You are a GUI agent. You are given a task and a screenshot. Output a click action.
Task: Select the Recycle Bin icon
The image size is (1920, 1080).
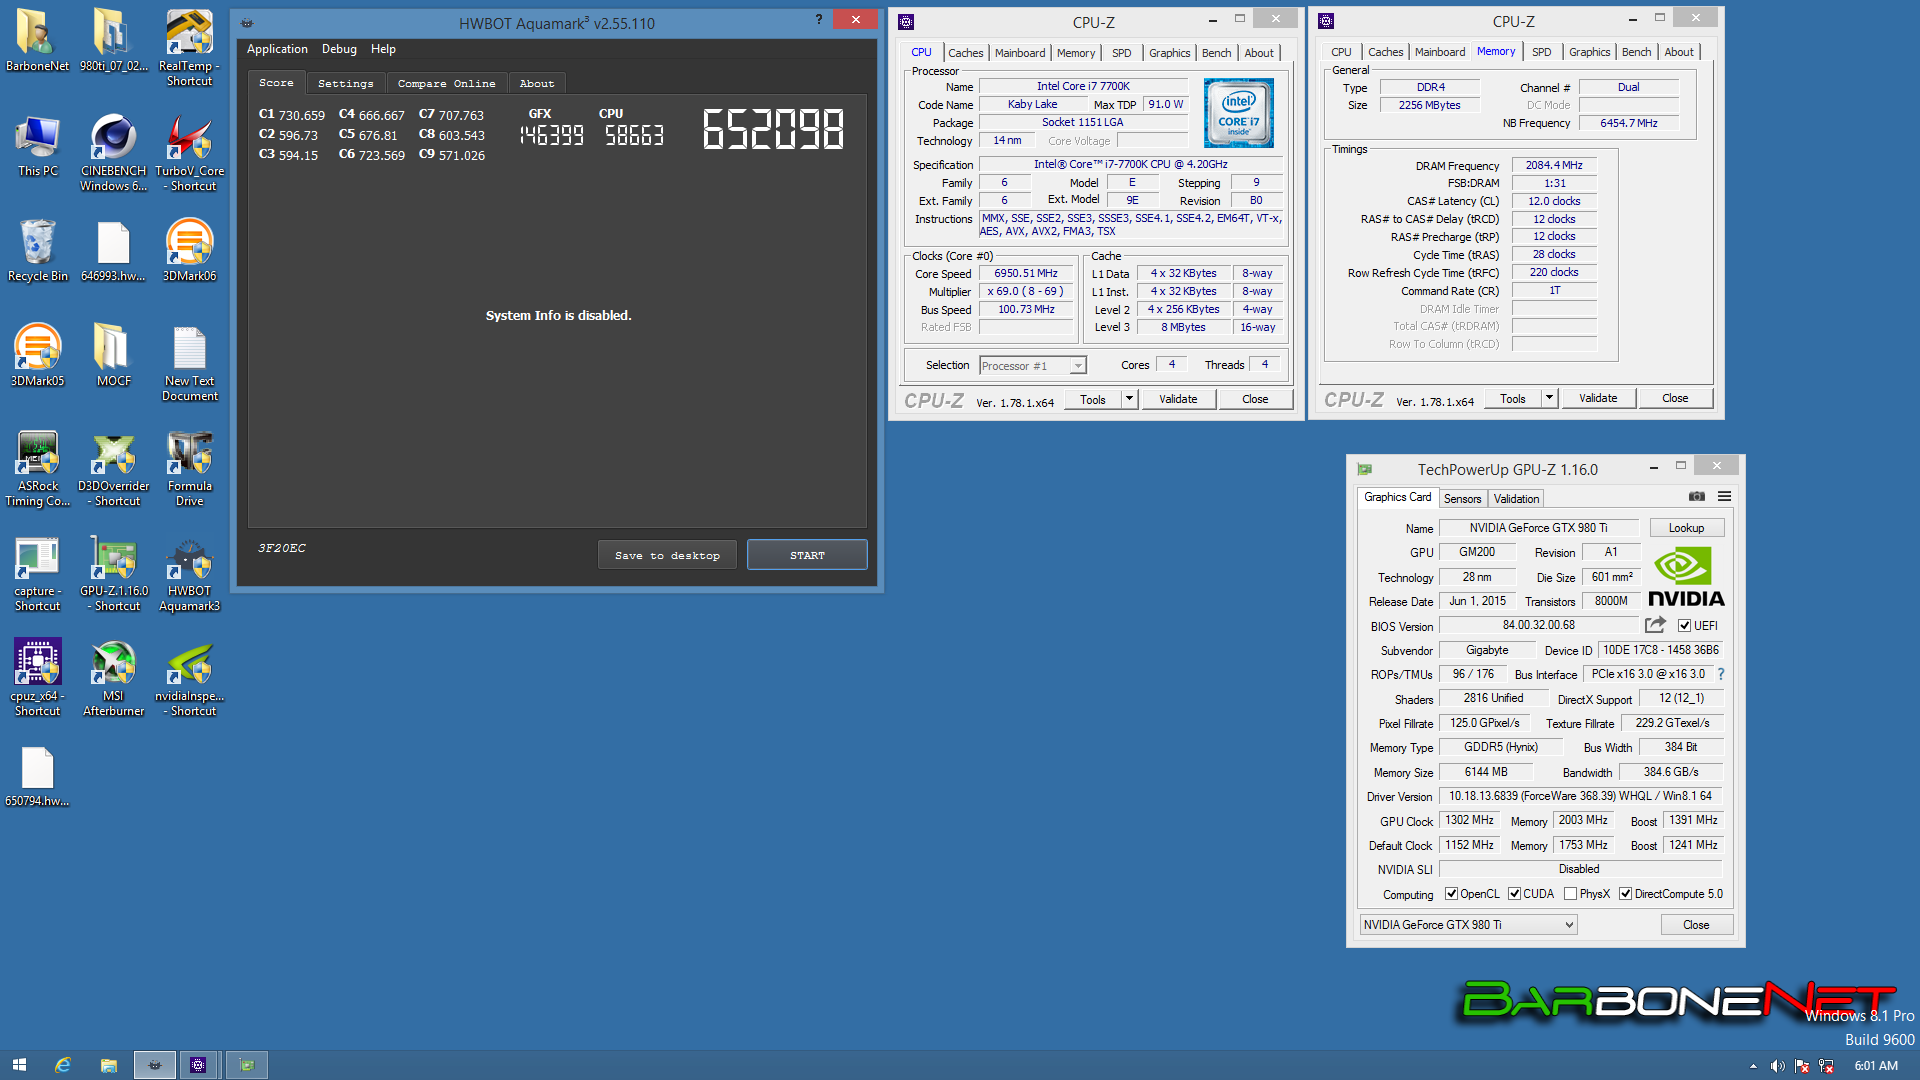(x=37, y=251)
